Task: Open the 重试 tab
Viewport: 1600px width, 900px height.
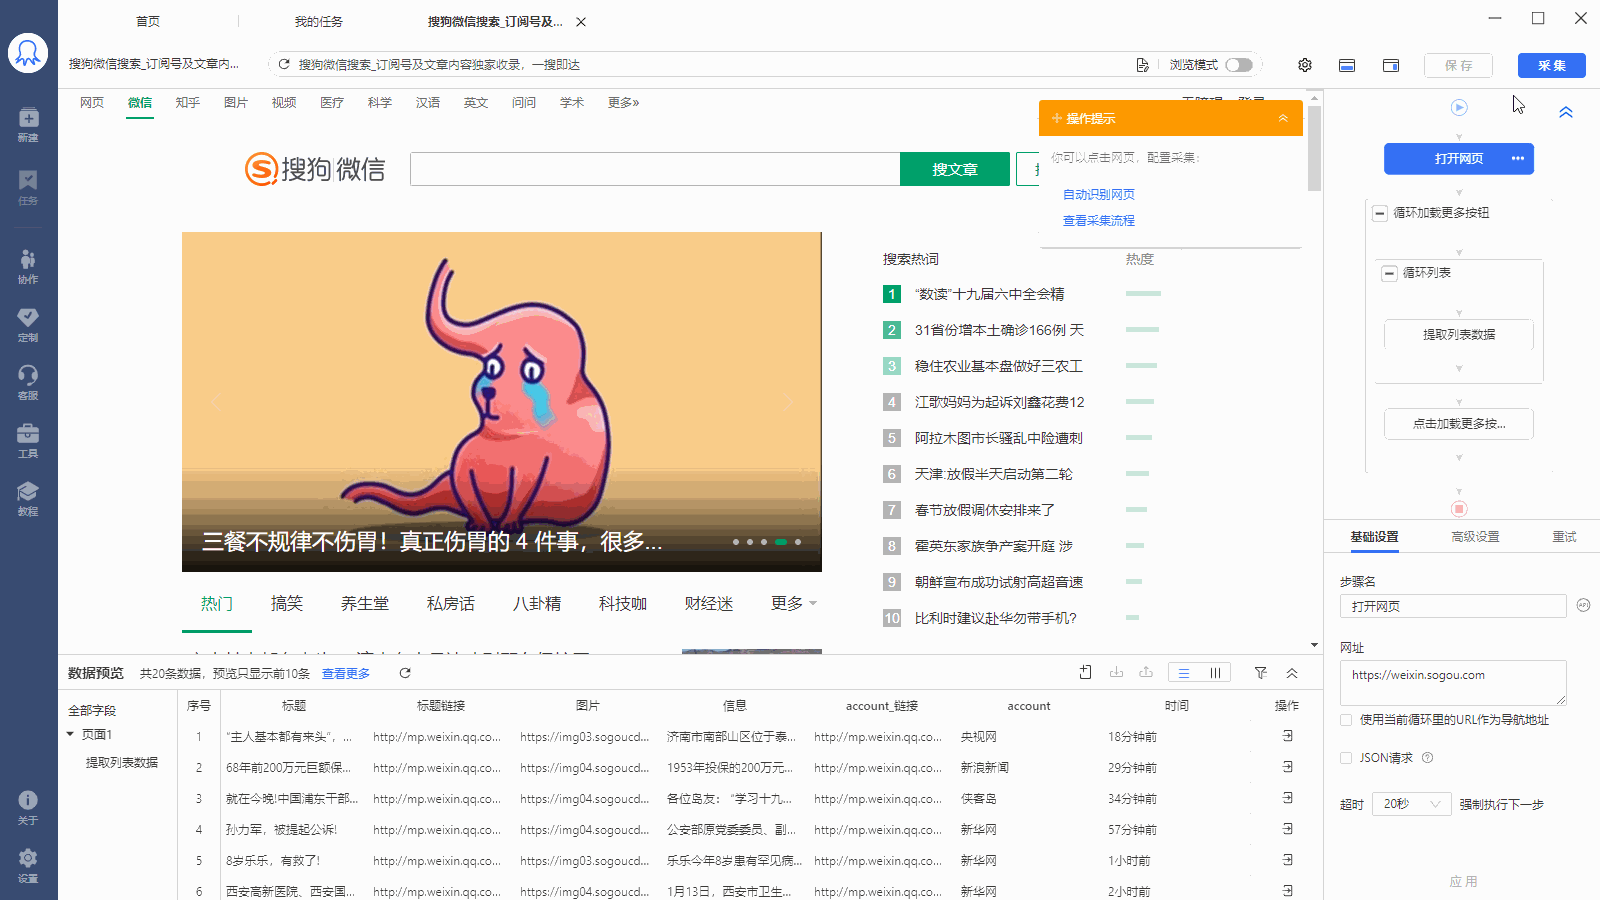Action: point(1564,537)
